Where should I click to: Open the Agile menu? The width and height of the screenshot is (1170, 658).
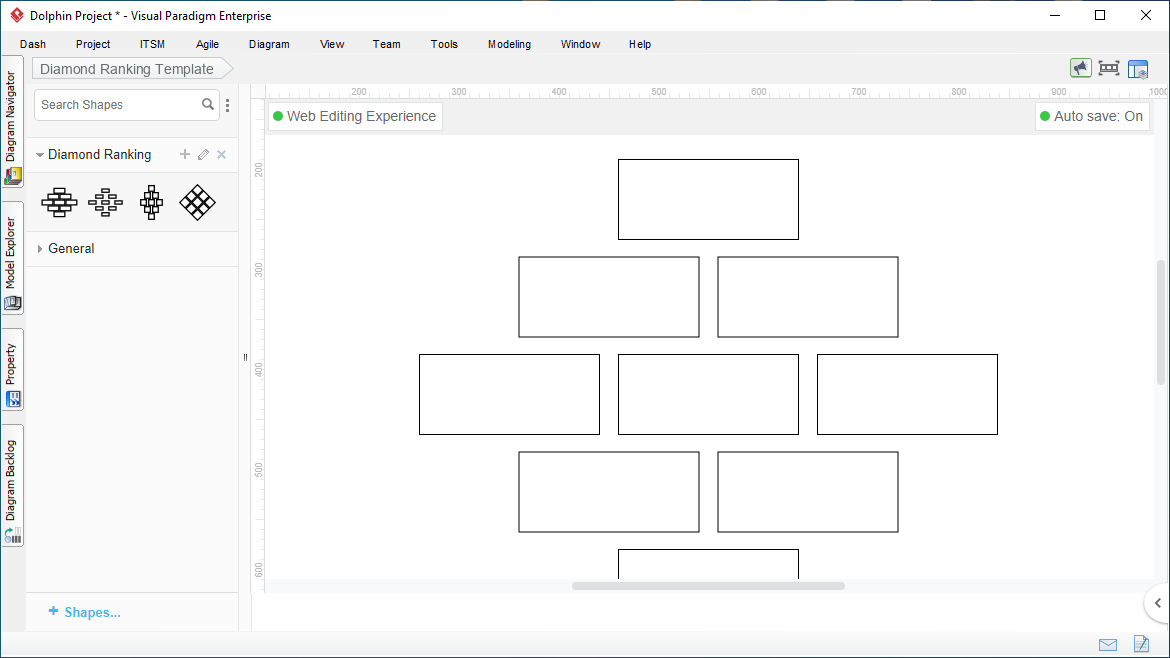(x=207, y=44)
